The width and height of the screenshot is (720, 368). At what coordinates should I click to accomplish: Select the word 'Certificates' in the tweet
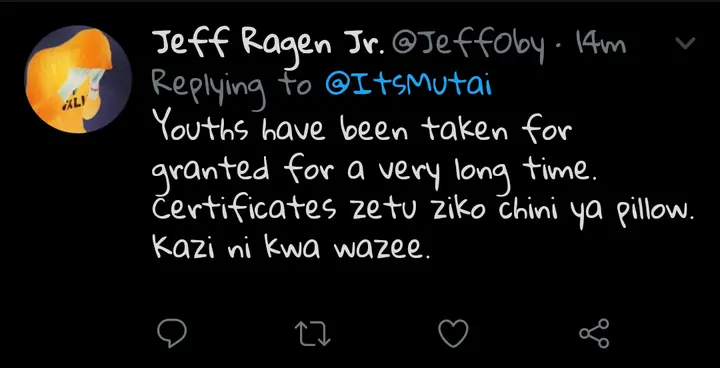[243, 207]
